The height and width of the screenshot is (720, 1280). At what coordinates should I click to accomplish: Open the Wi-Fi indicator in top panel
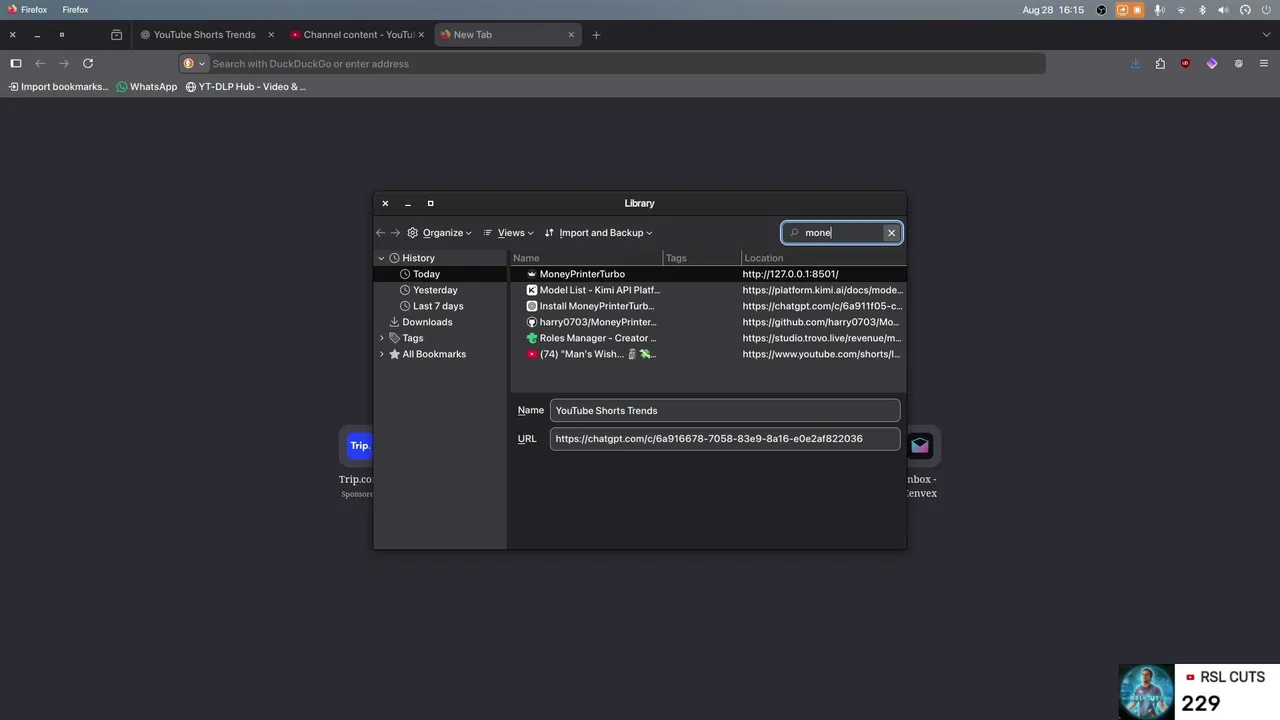[1181, 10]
